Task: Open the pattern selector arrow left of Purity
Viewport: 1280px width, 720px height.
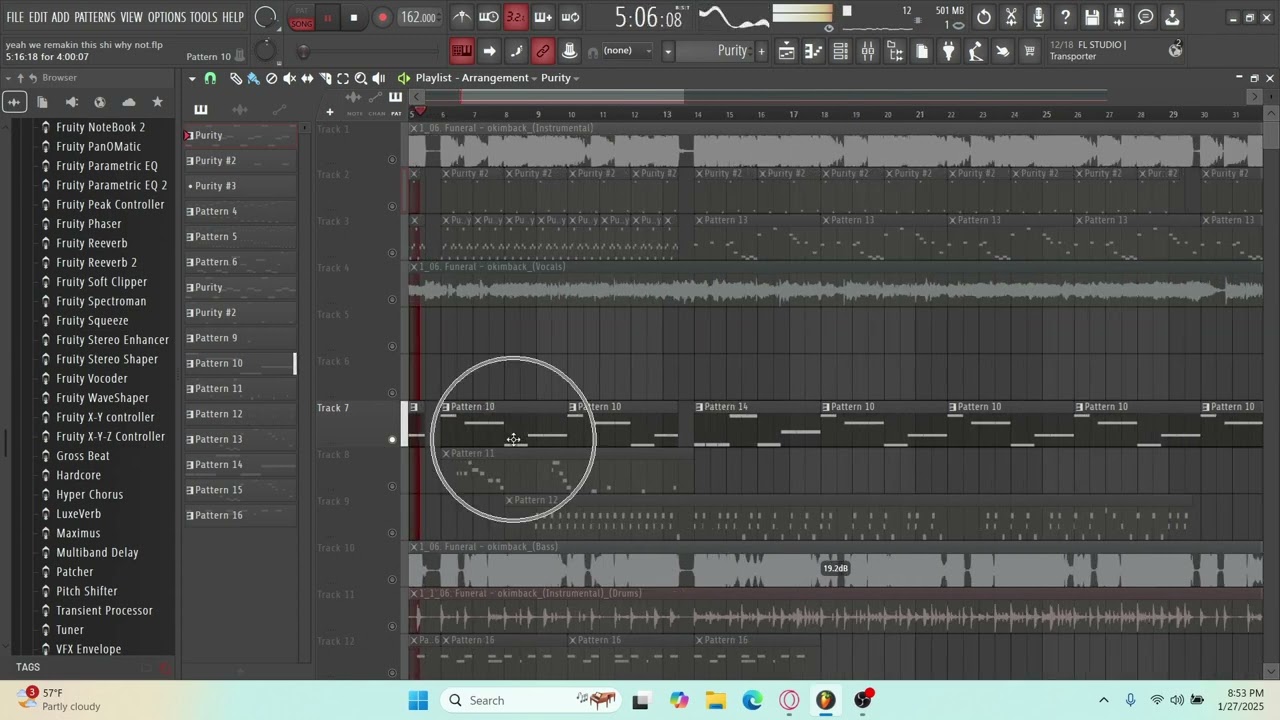Action: click(x=668, y=51)
